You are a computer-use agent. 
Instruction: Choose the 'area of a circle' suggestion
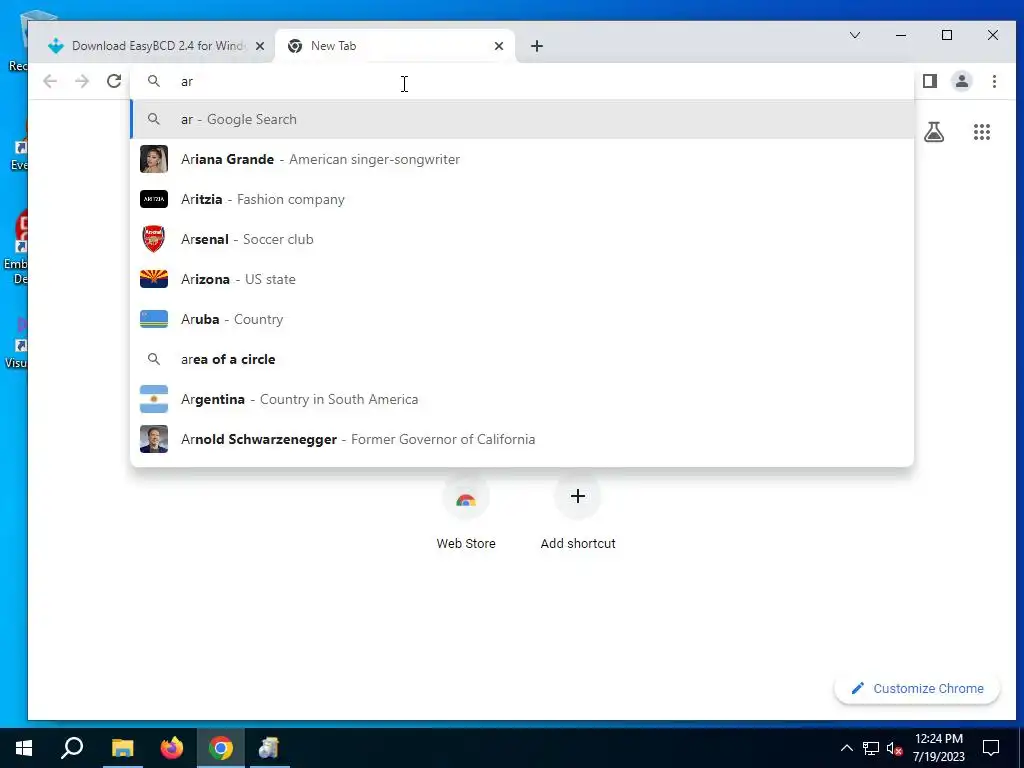(522, 359)
